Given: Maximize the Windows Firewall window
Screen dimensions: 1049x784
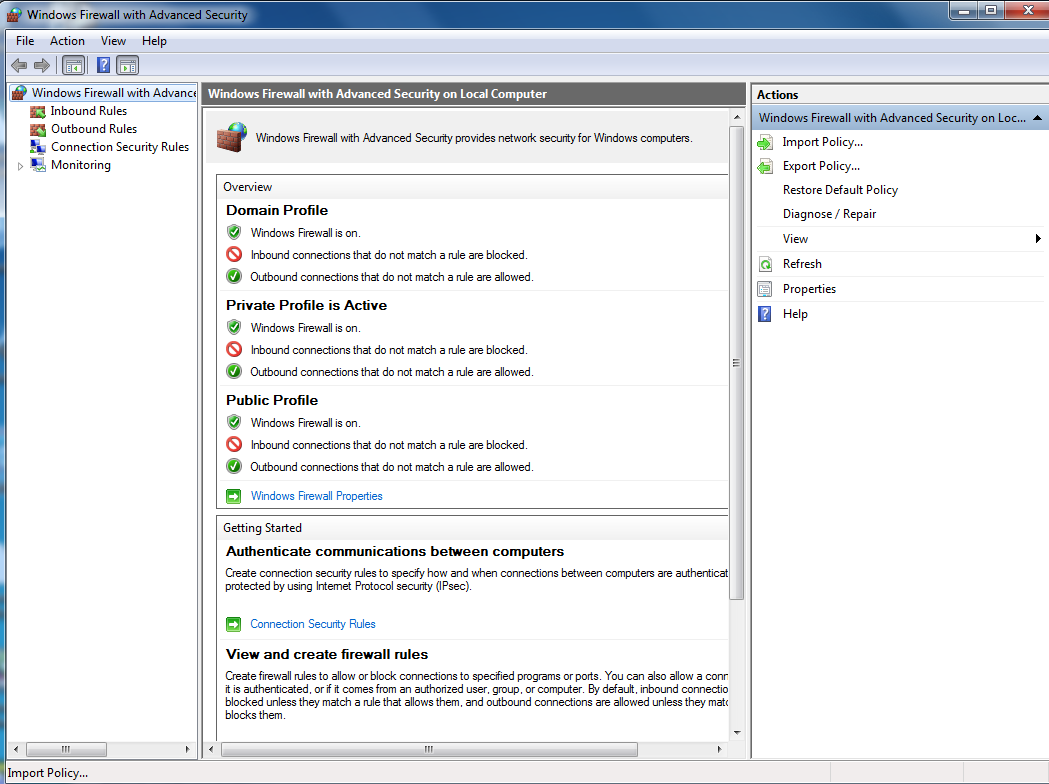Looking at the screenshot, I should coord(991,10).
